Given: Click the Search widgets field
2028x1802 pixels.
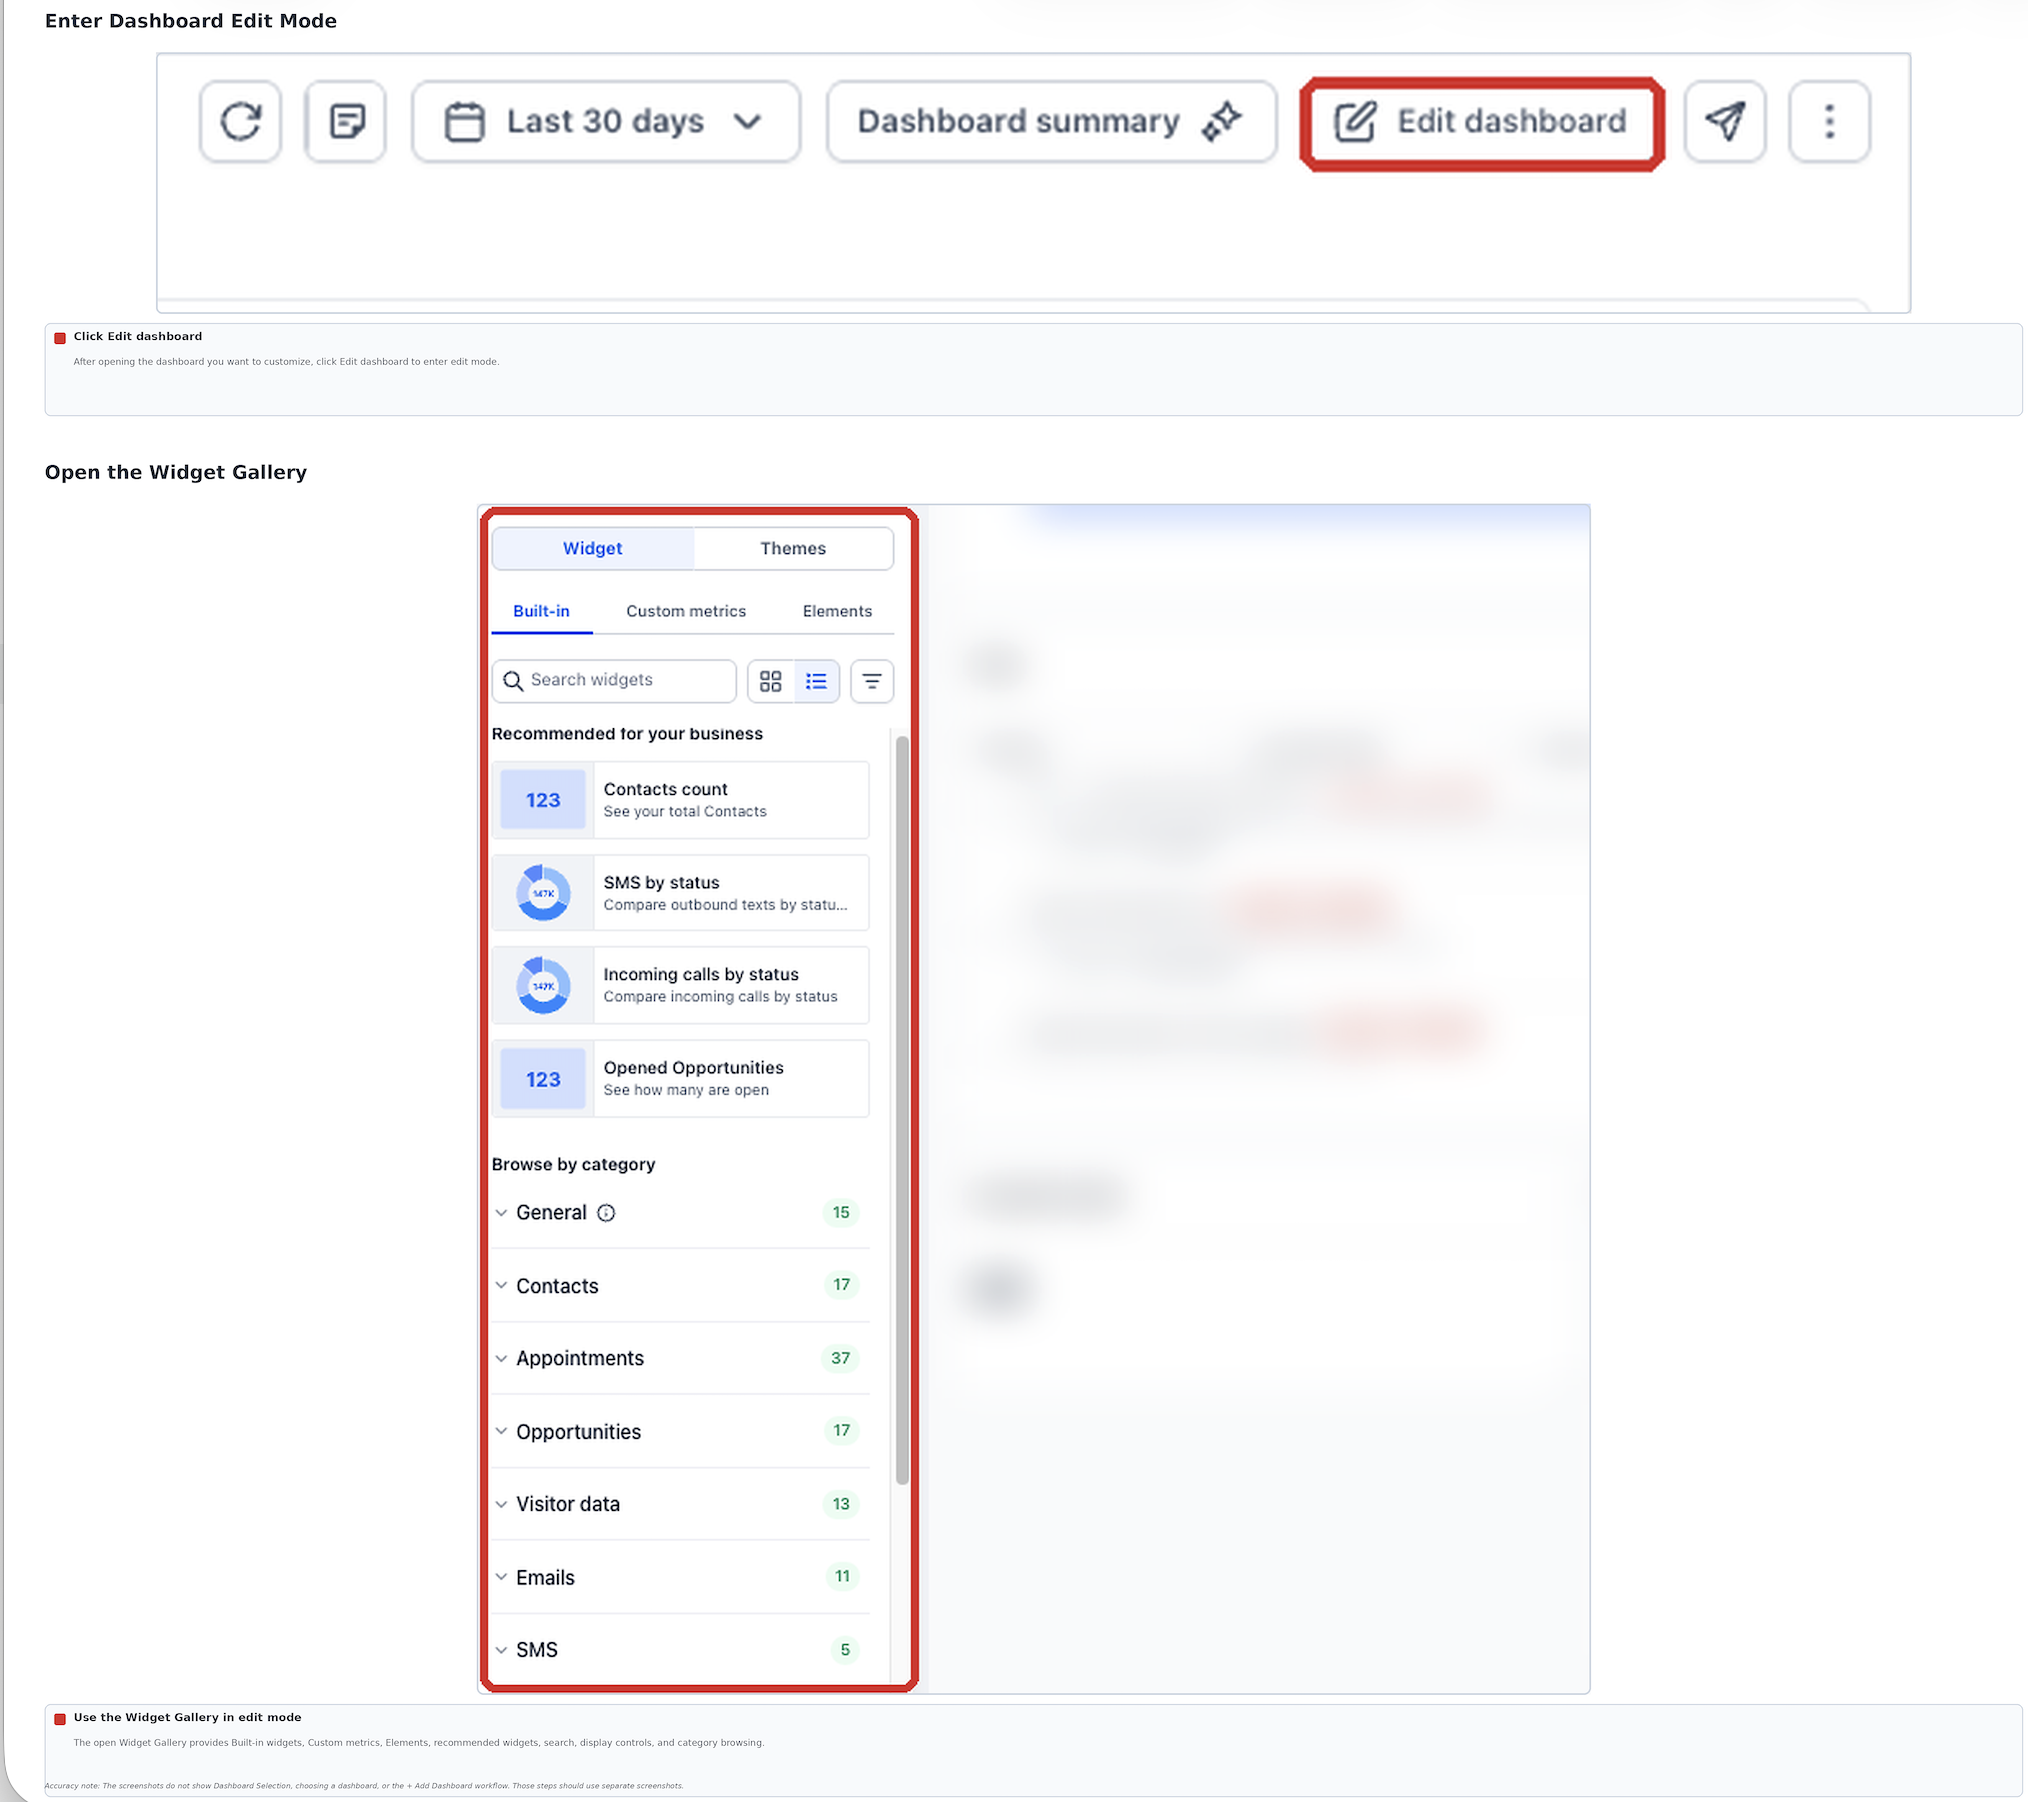Looking at the screenshot, I should coord(614,680).
